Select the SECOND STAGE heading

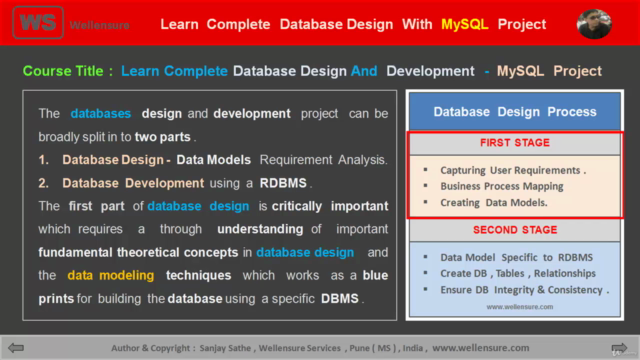coord(515,230)
